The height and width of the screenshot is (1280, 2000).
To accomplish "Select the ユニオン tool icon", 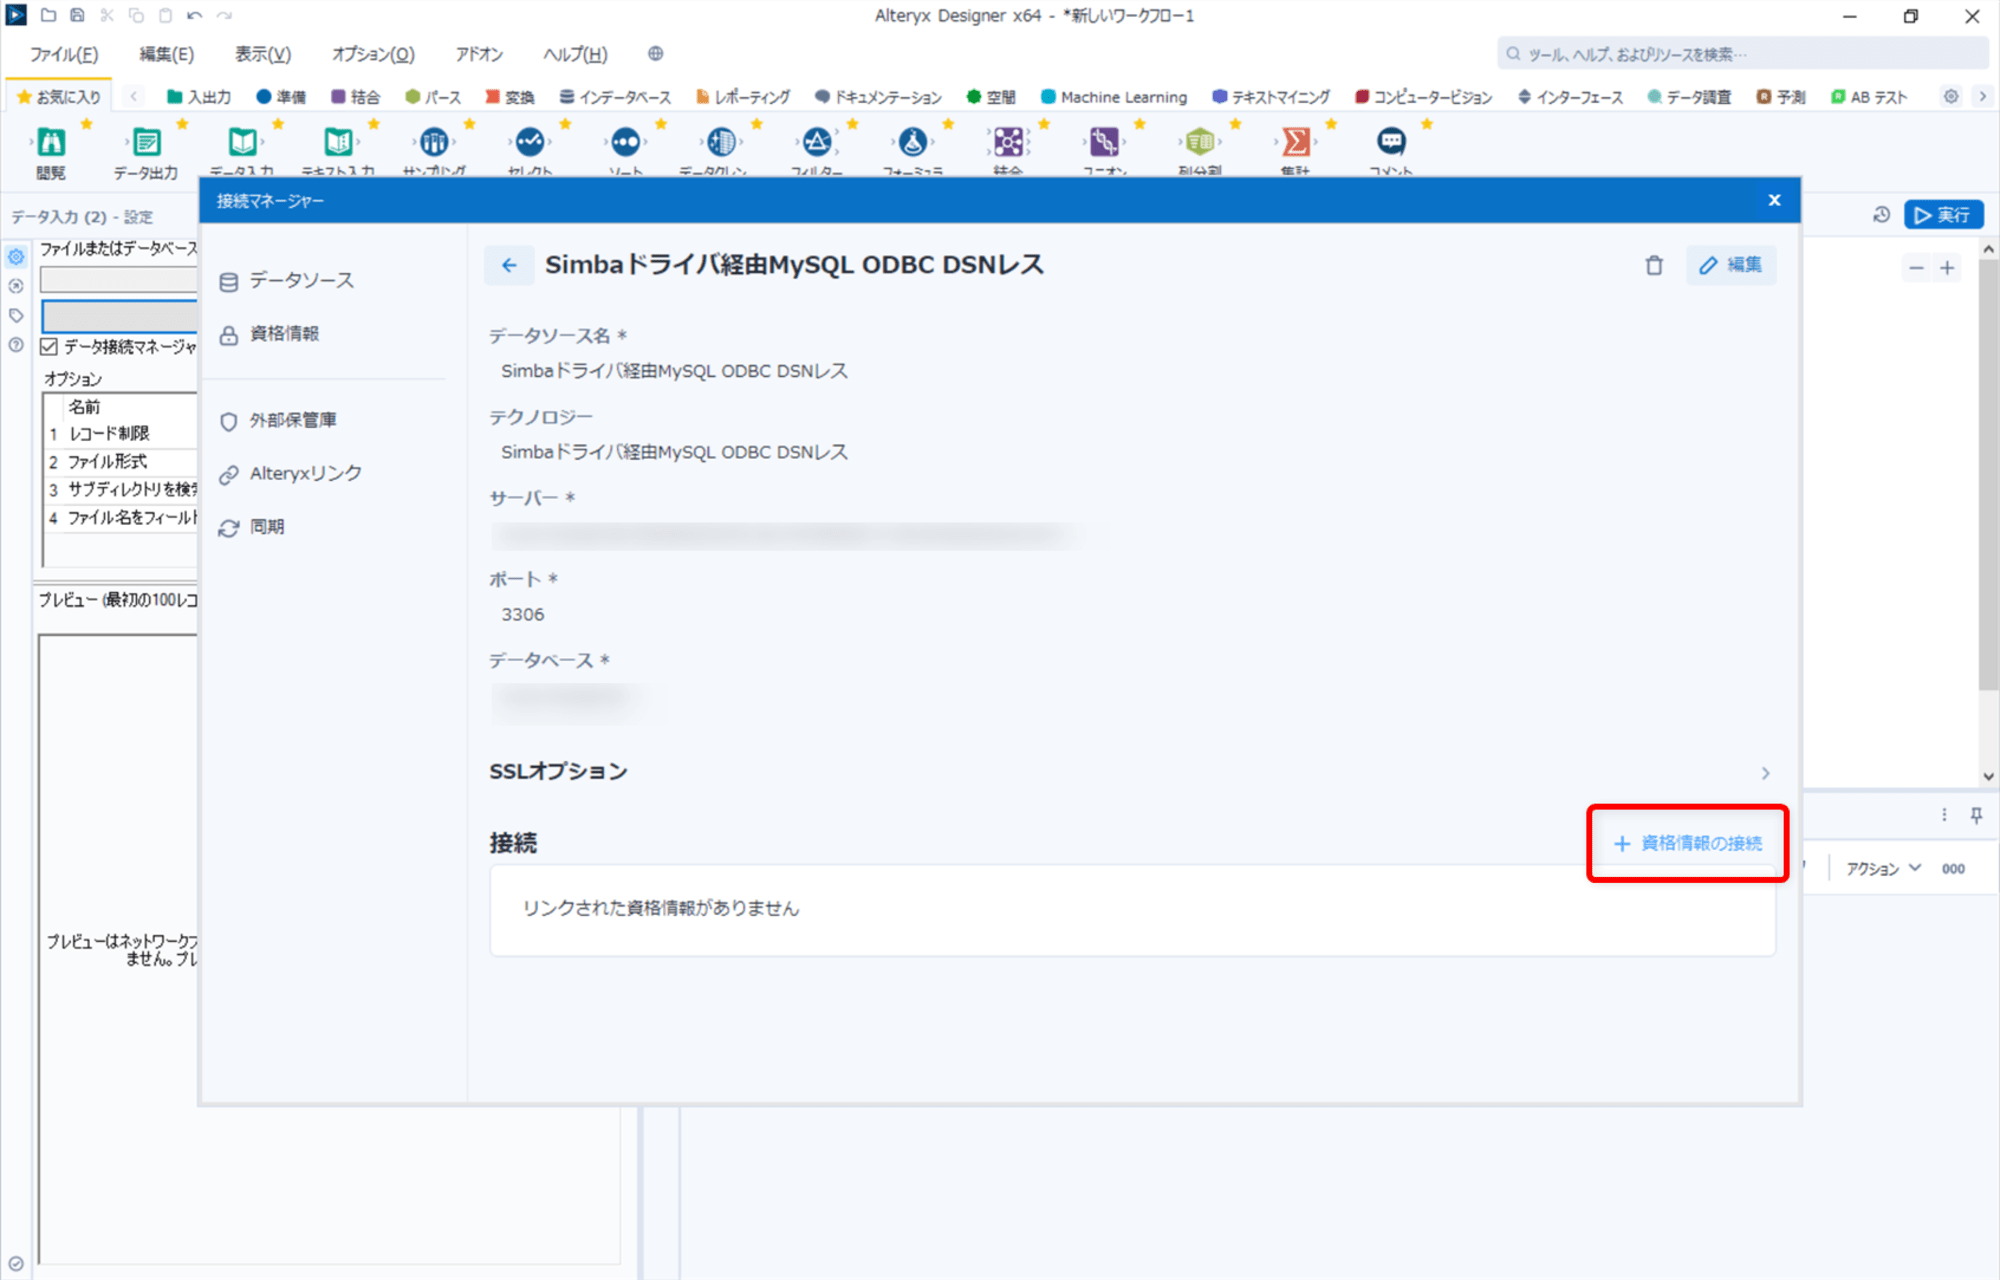I will (x=1104, y=142).
